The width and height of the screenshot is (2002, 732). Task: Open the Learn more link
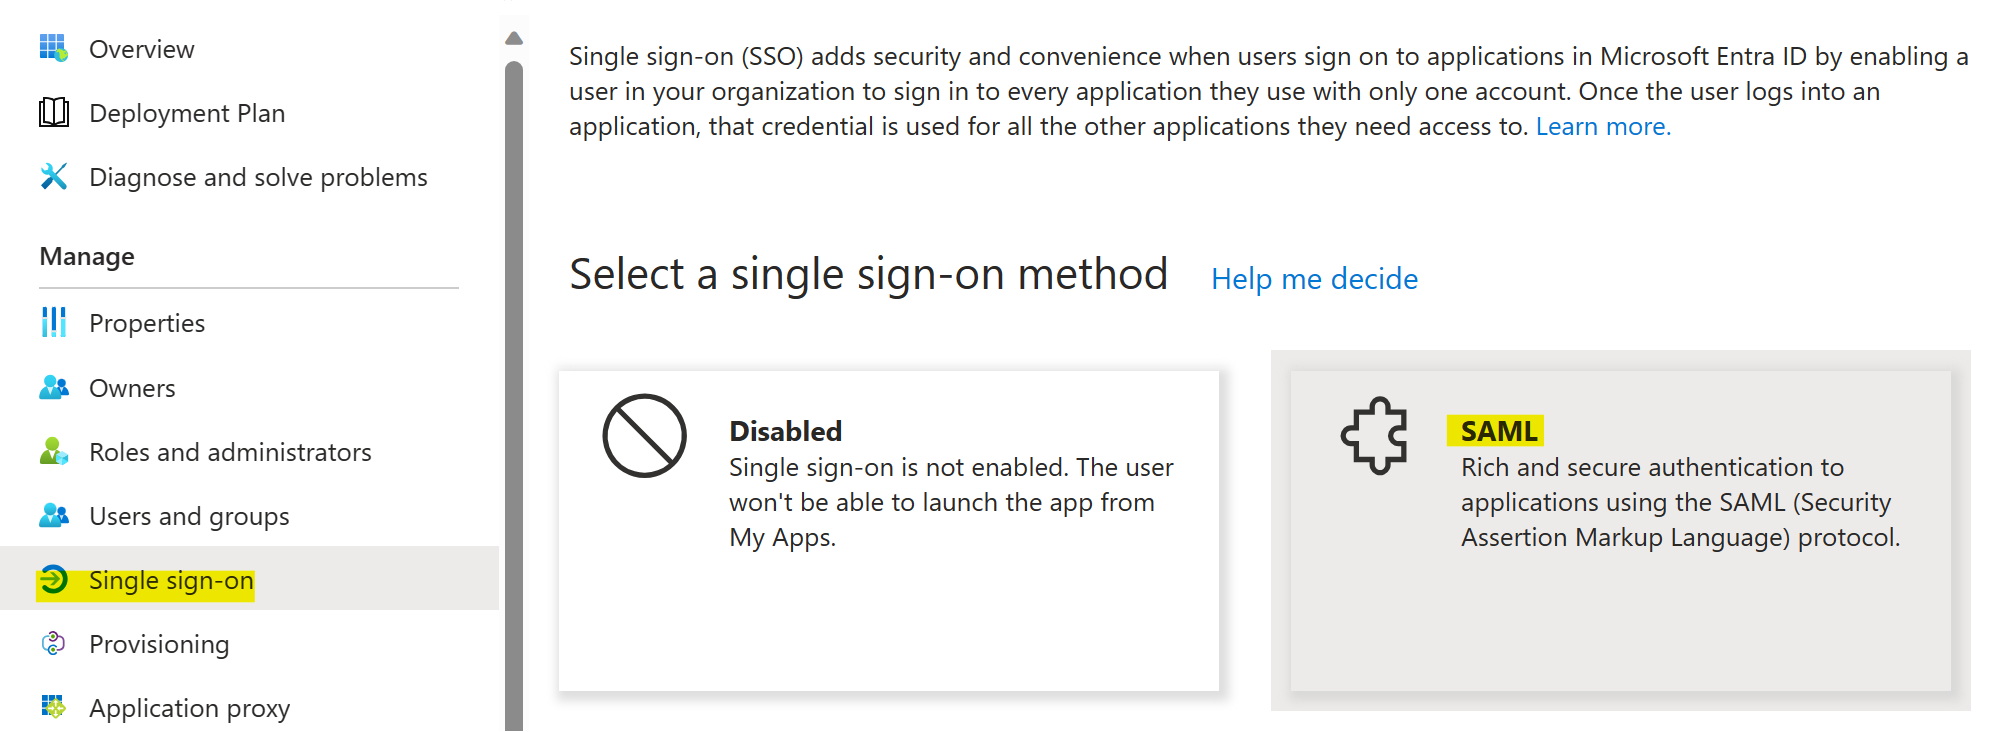1603,126
